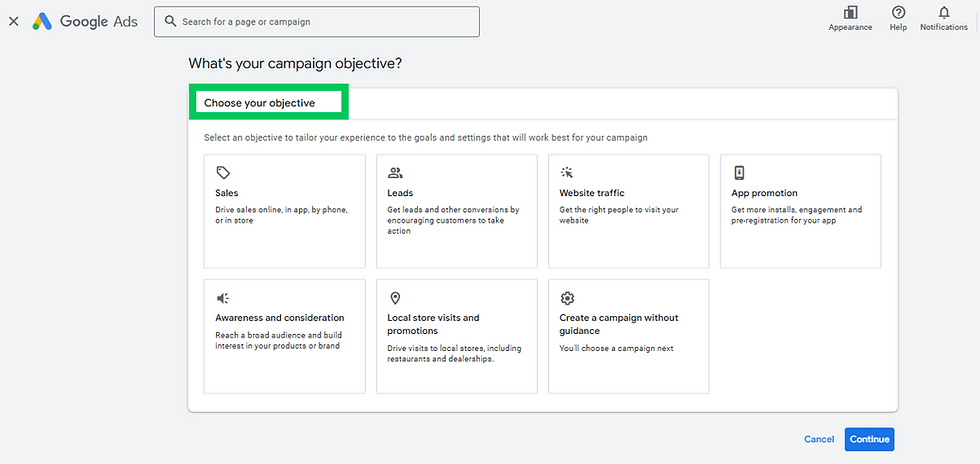
Task: Open the Notifications bell icon
Action: pyautogui.click(x=943, y=13)
